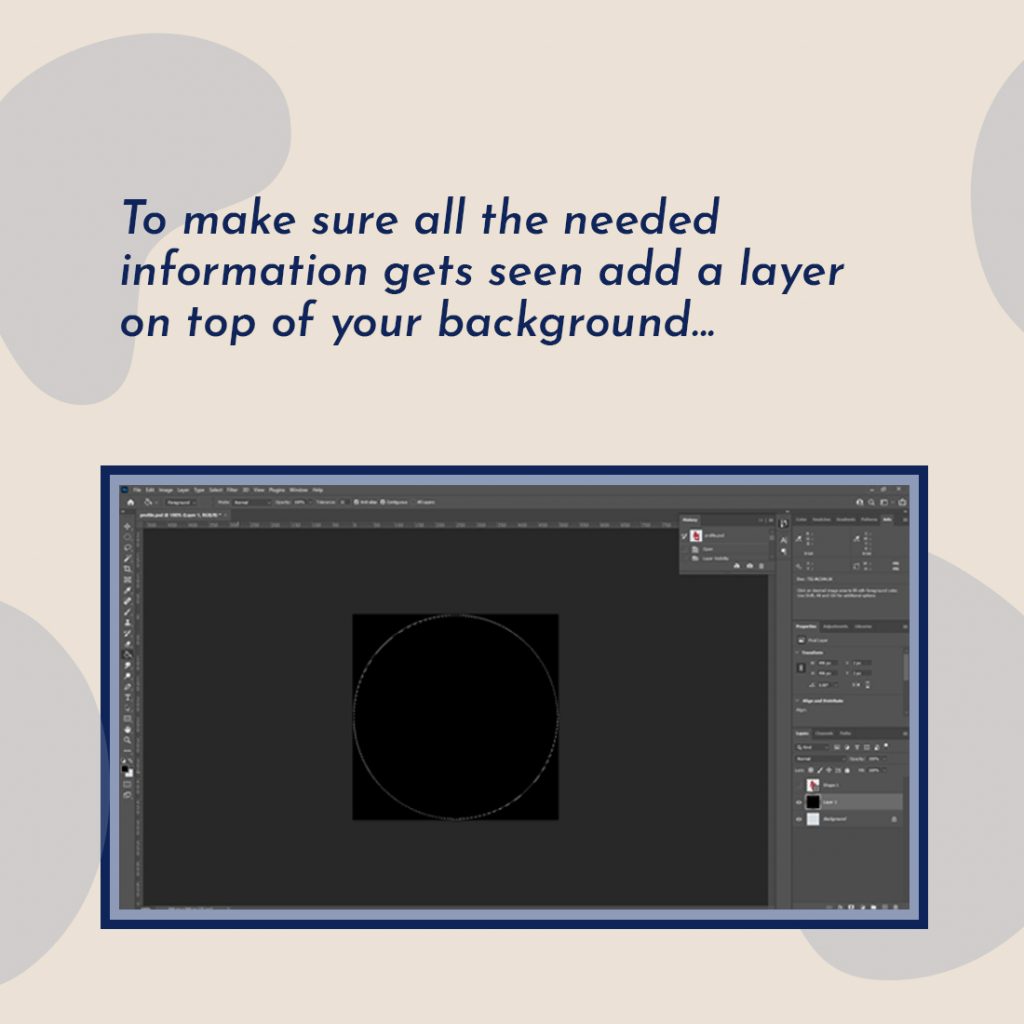Open the Layers blend mode Normal dropdown
Viewport: 1024px width, 1024px height.
click(x=821, y=759)
